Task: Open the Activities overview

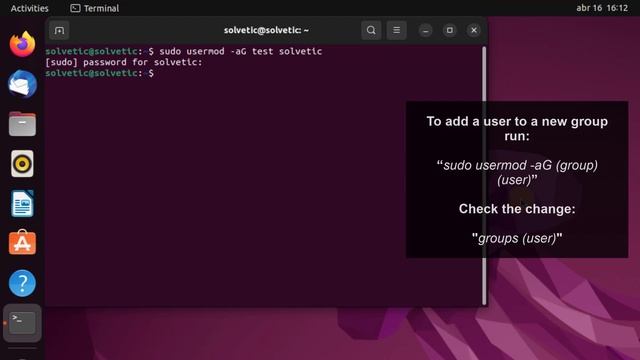Action: coord(29,8)
